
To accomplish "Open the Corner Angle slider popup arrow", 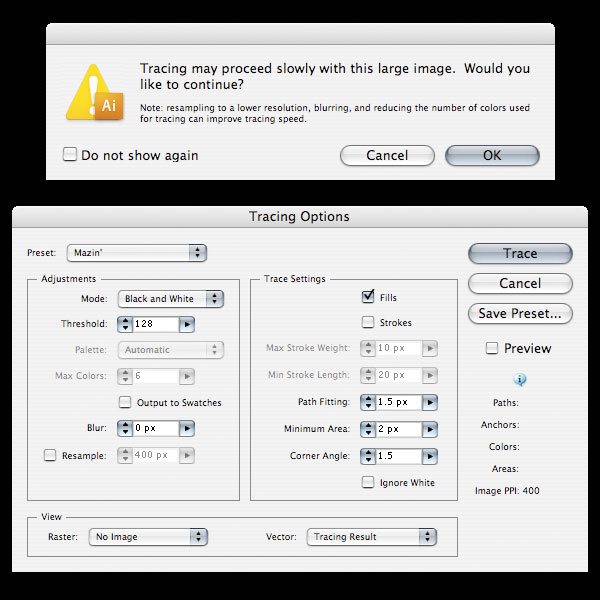I will click(x=430, y=457).
